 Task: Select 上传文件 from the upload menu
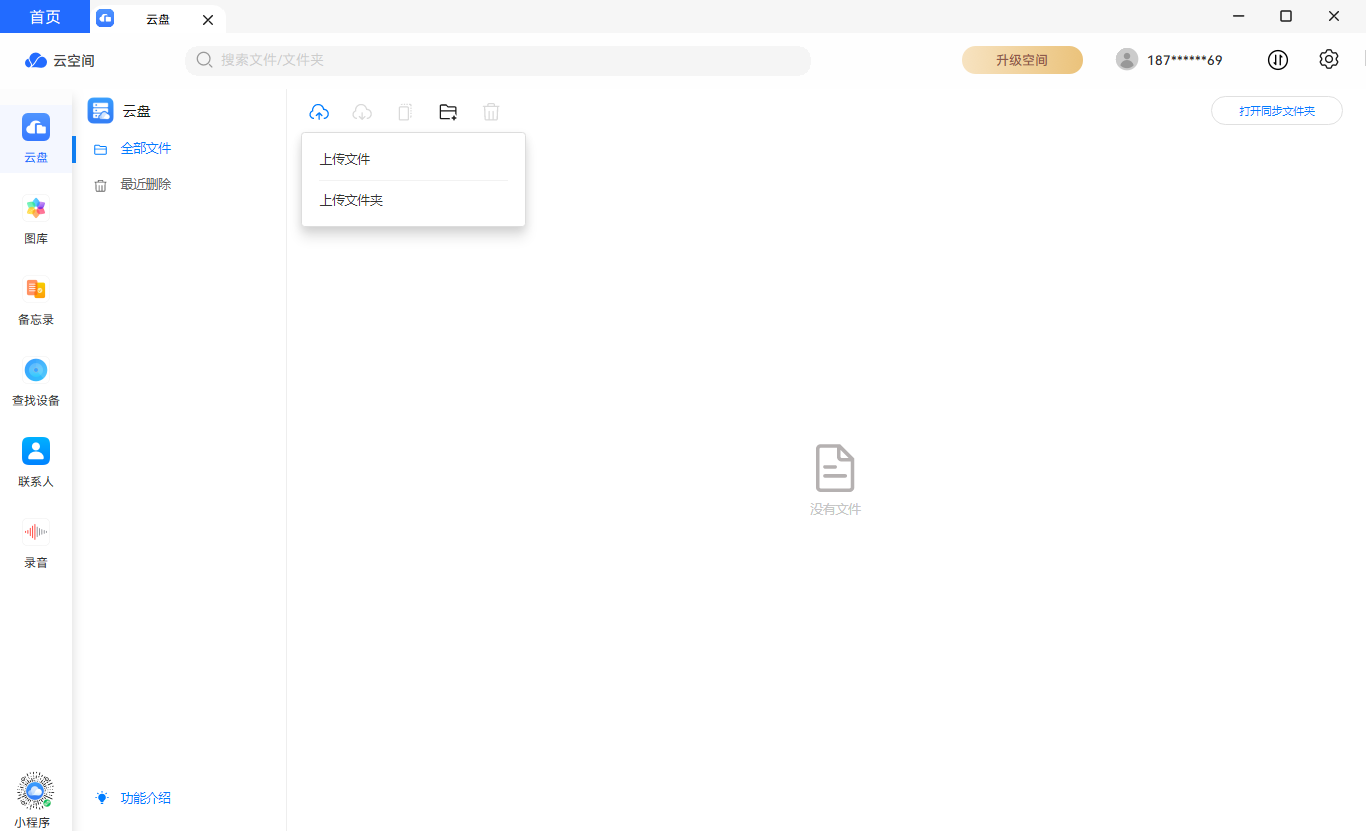(x=413, y=159)
